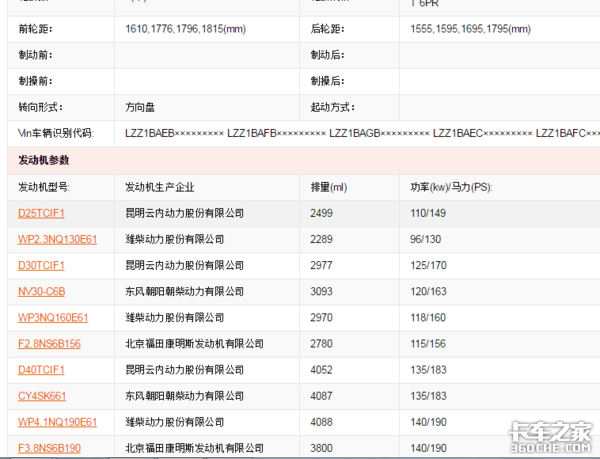The image size is (600, 459).
Task: Select power value 96/130
Action: coord(426,239)
